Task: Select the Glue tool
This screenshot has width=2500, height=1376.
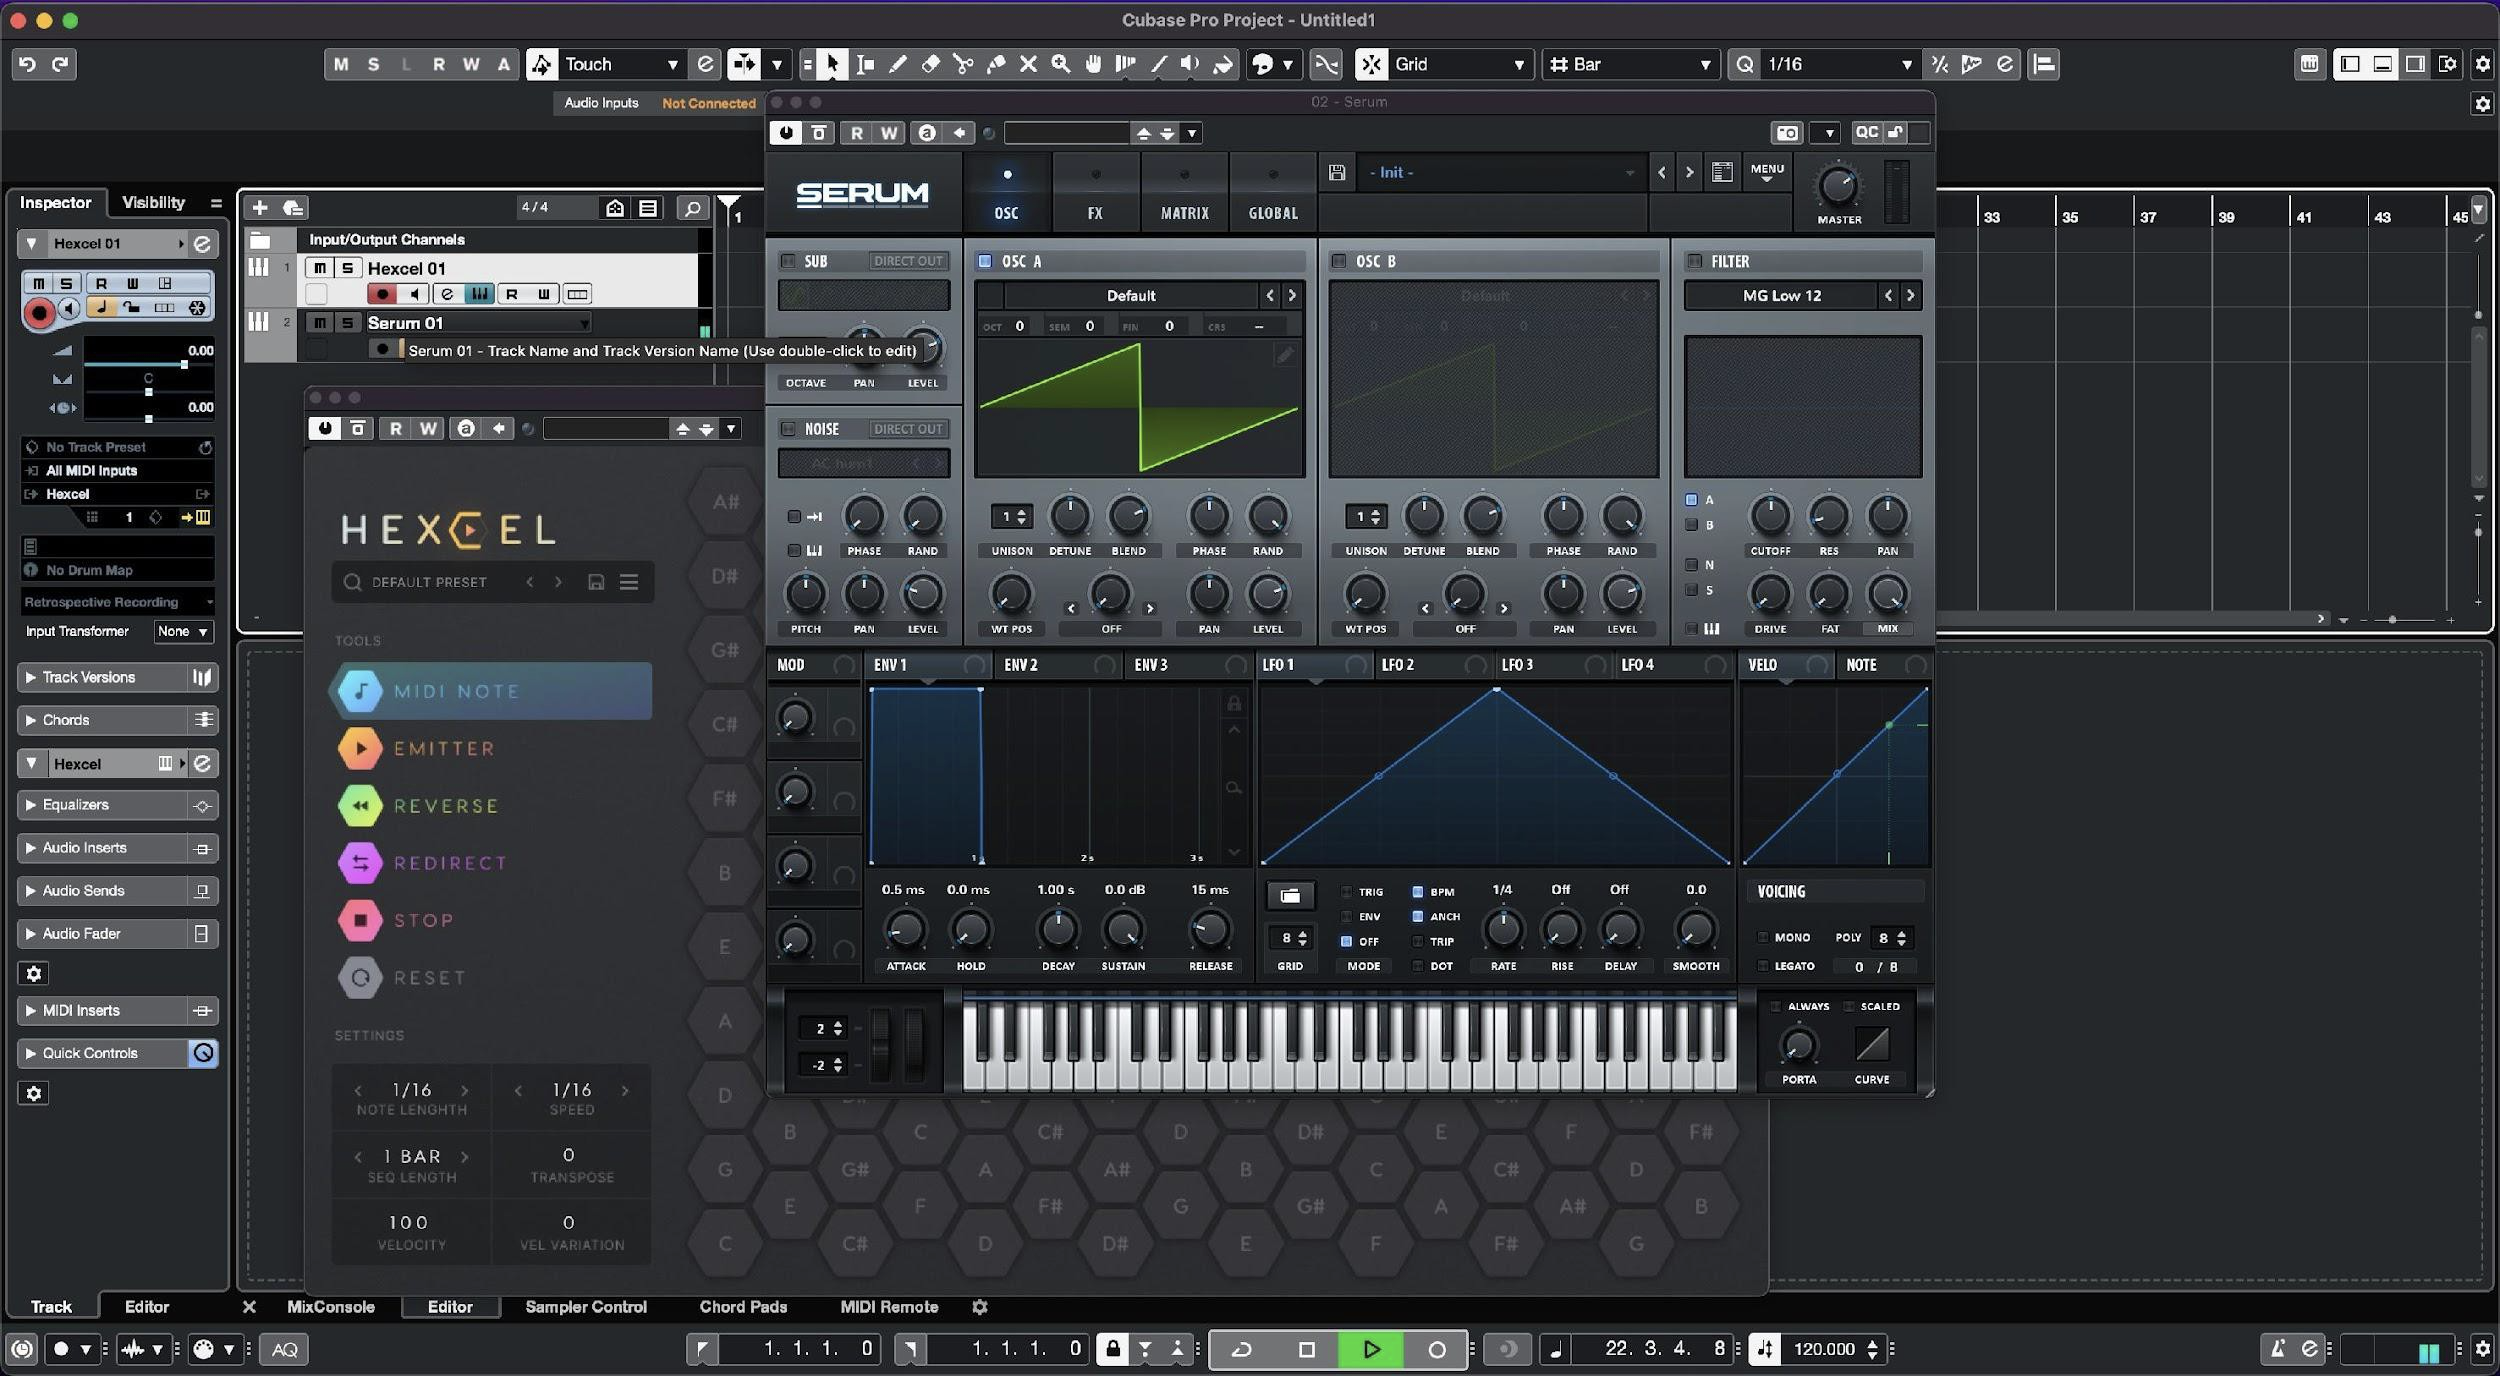Action: (996, 64)
